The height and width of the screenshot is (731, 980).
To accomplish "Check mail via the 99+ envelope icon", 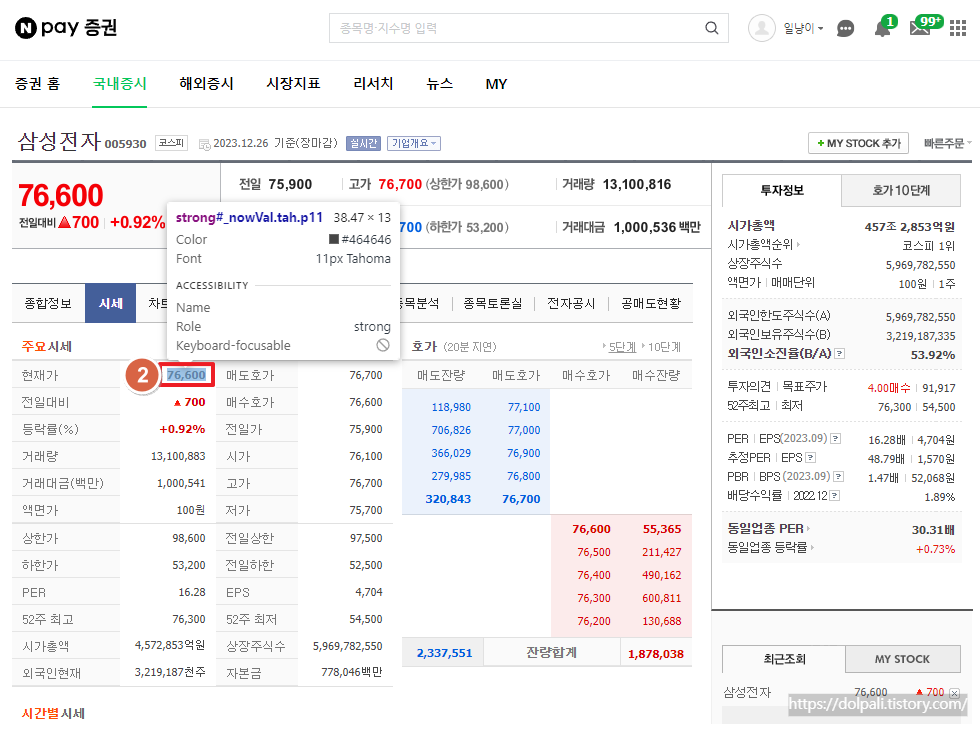I will [922, 29].
